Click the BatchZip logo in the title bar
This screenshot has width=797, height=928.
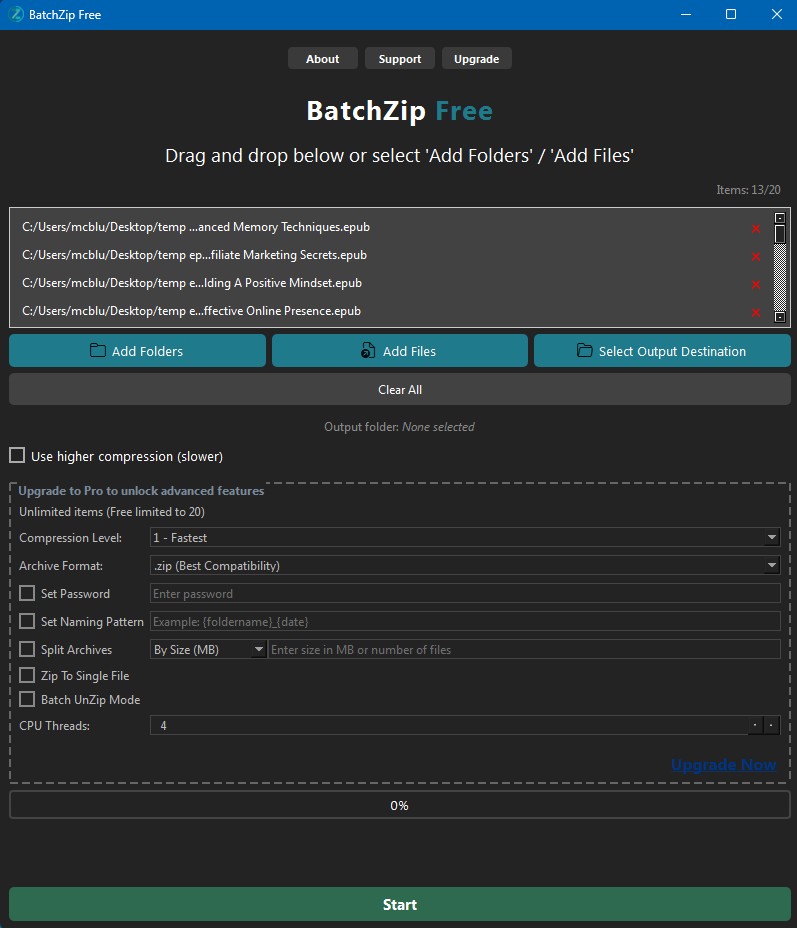[17, 14]
